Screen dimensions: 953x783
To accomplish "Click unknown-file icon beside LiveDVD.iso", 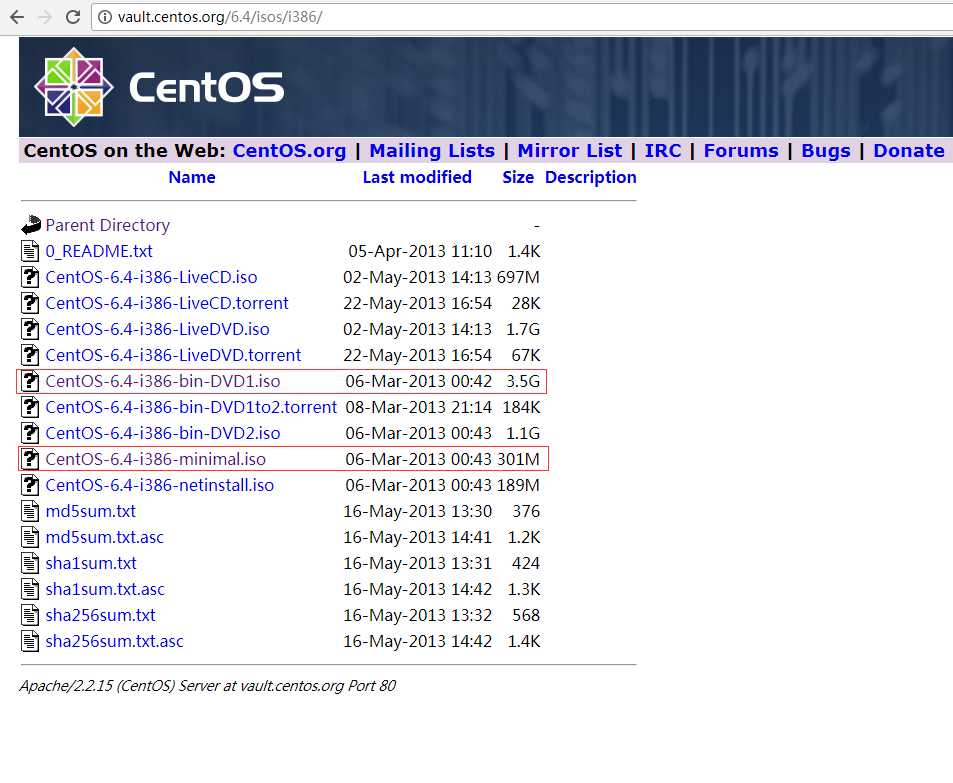I will pos(30,329).
